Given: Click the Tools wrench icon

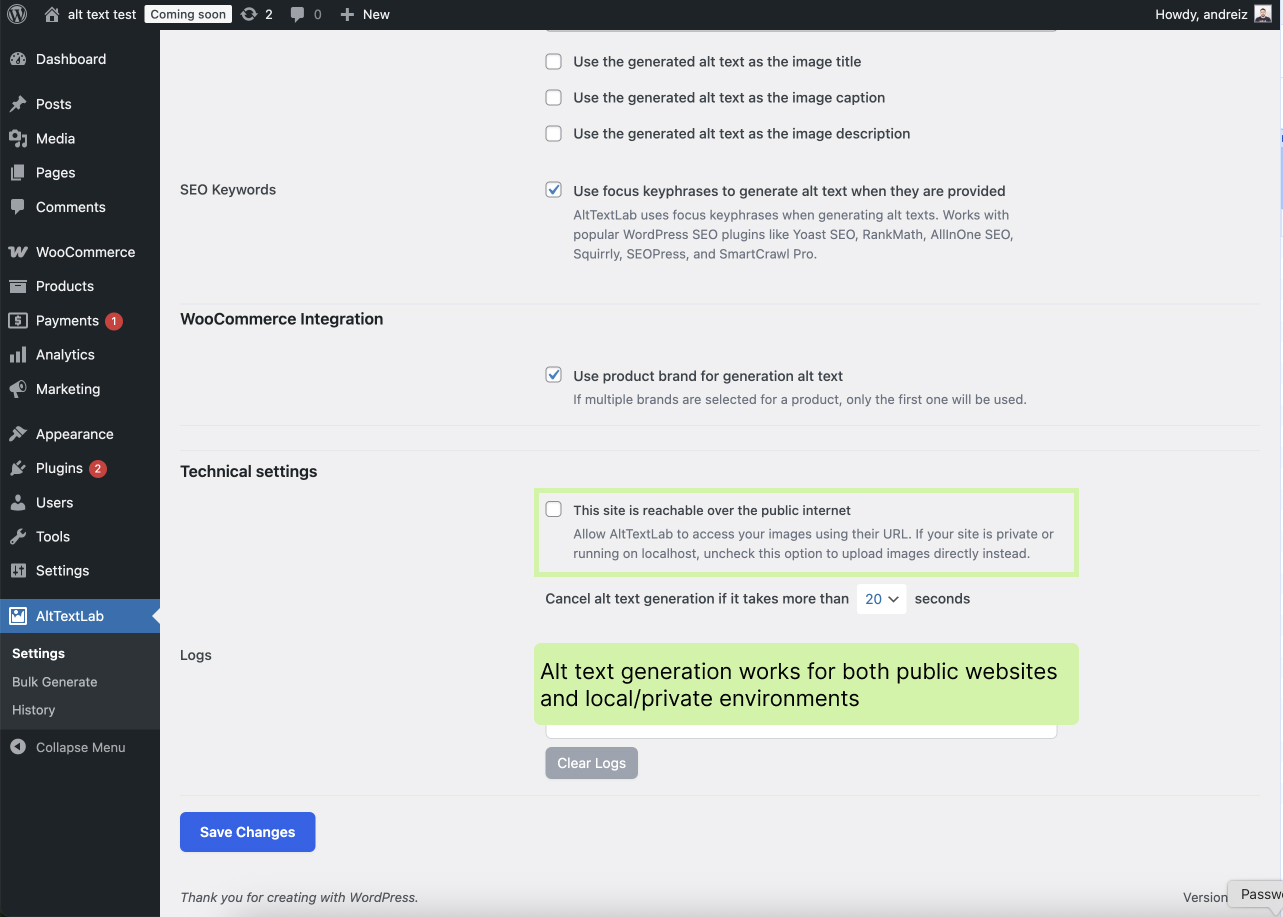Looking at the screenshot, I should (x=18, y=536).
